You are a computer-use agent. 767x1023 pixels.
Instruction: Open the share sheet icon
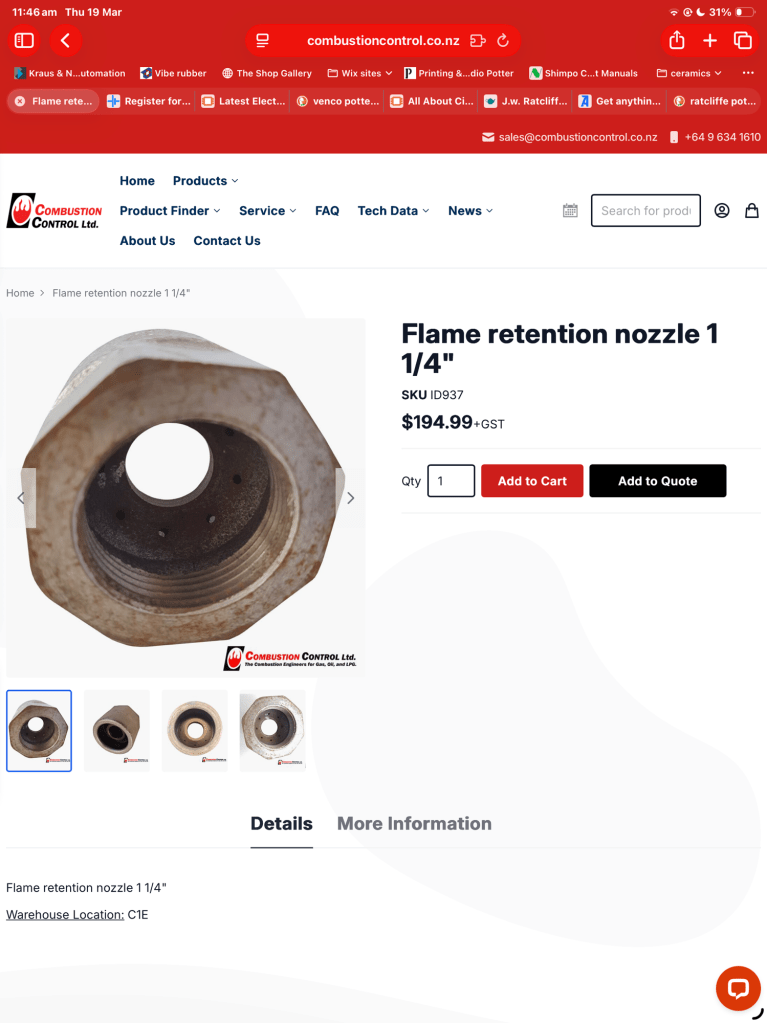pos(676,40)
